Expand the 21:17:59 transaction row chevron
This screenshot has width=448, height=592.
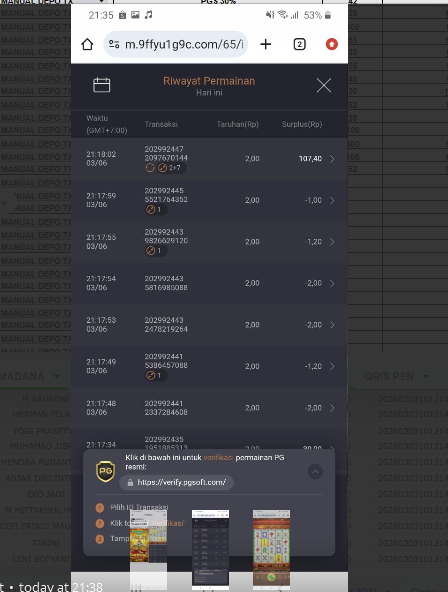point(332,200)
